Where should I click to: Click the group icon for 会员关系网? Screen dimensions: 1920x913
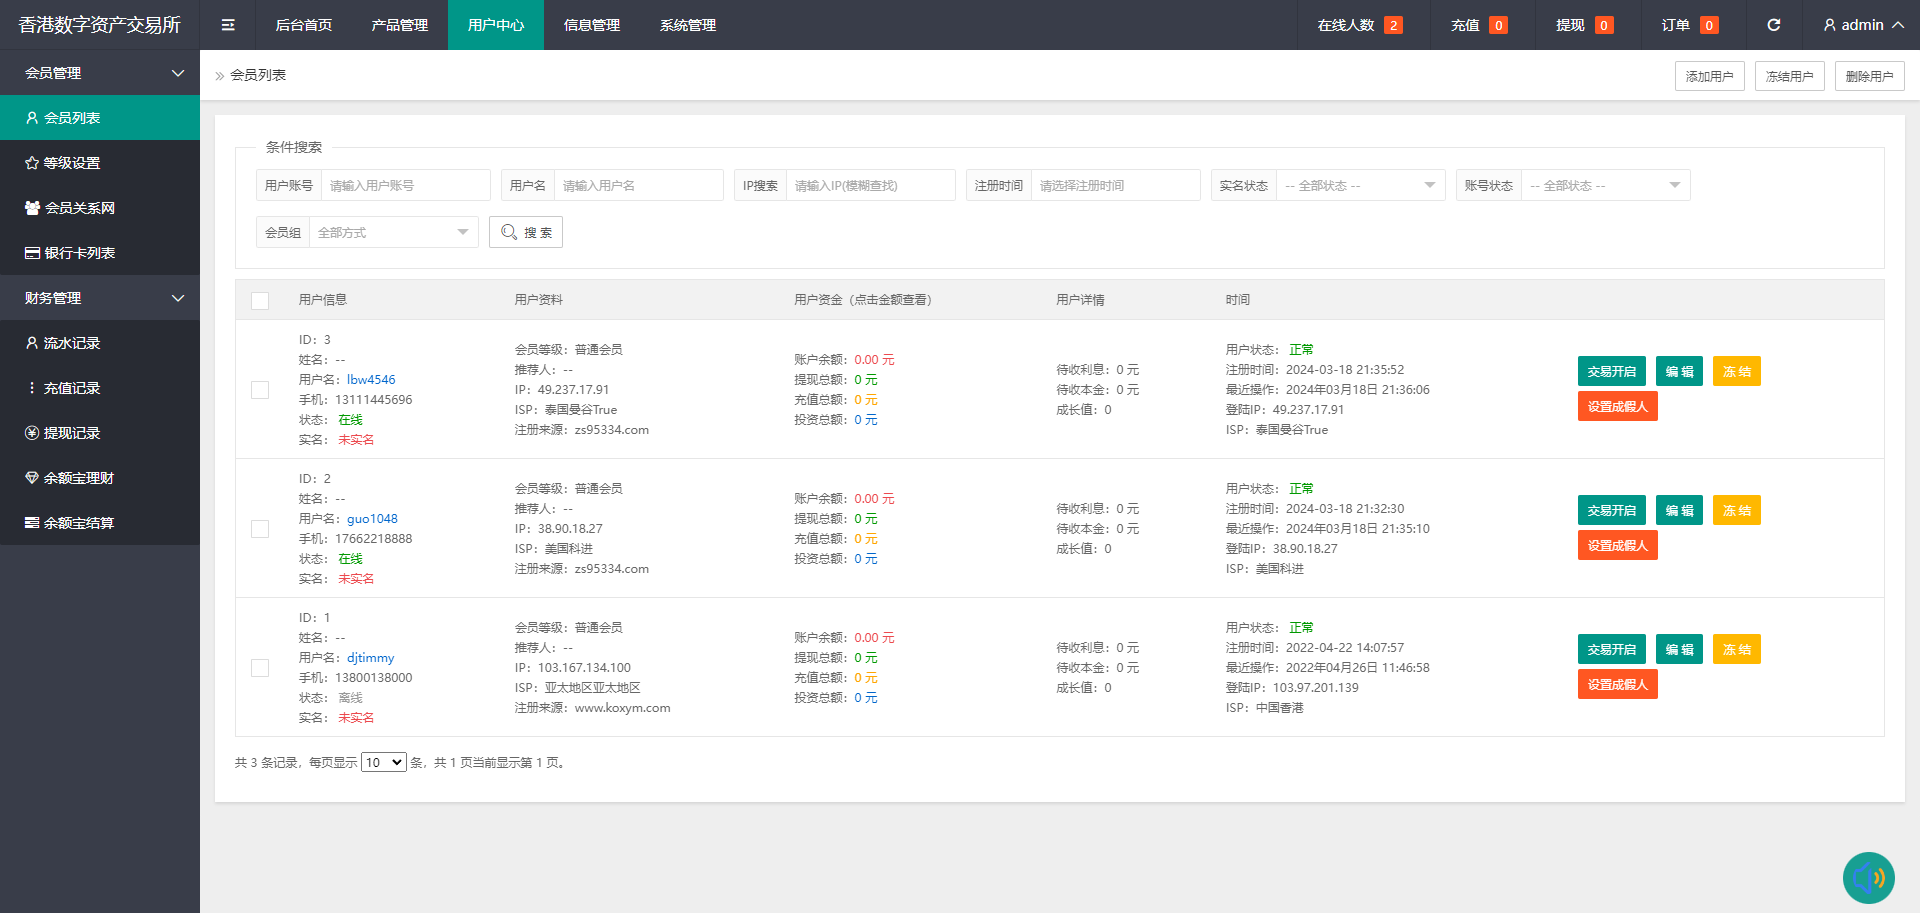click(32, 208)
